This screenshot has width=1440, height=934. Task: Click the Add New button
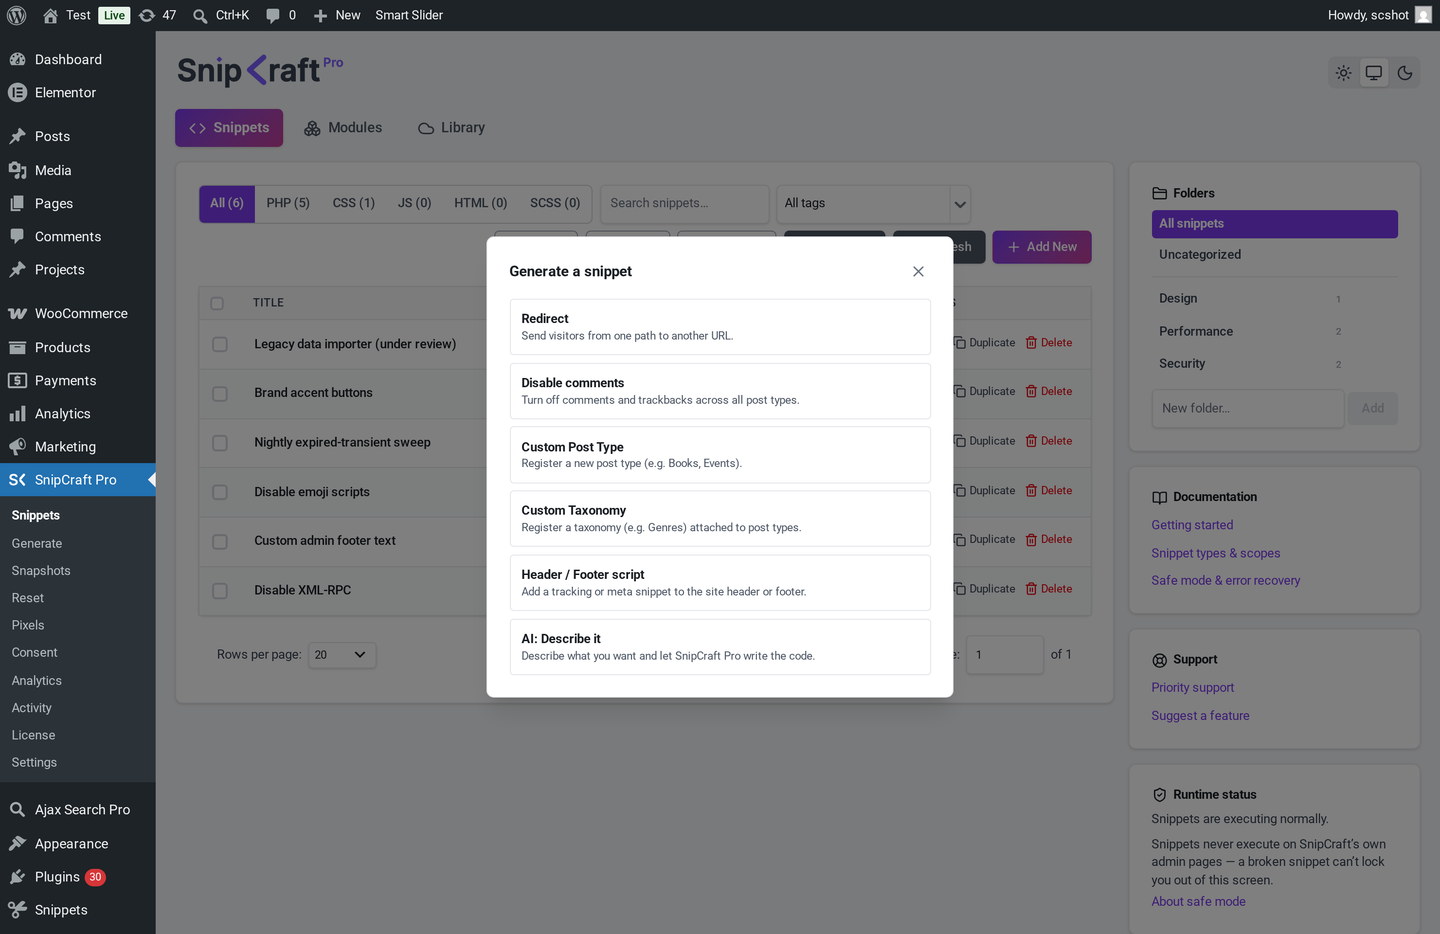click(x=1042, y=247)
